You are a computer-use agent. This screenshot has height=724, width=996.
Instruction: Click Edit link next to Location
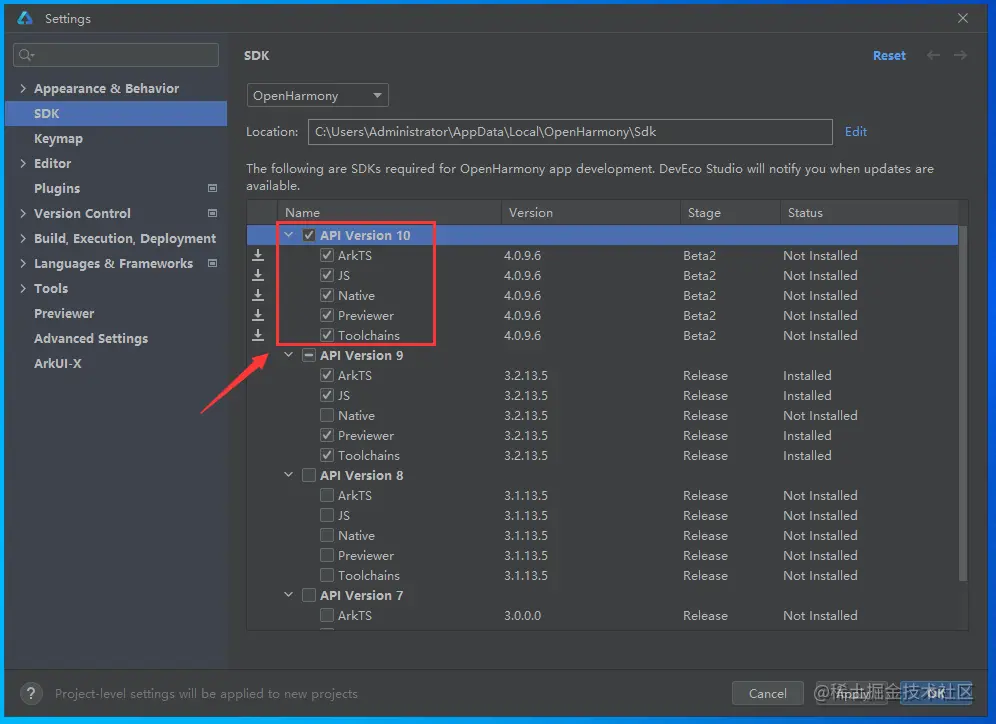(856, 131)
